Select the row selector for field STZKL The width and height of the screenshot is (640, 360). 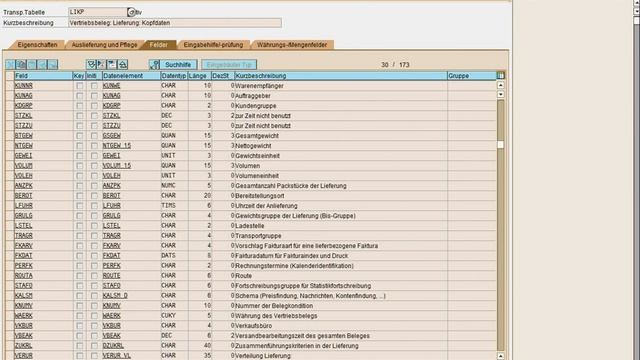10,116
